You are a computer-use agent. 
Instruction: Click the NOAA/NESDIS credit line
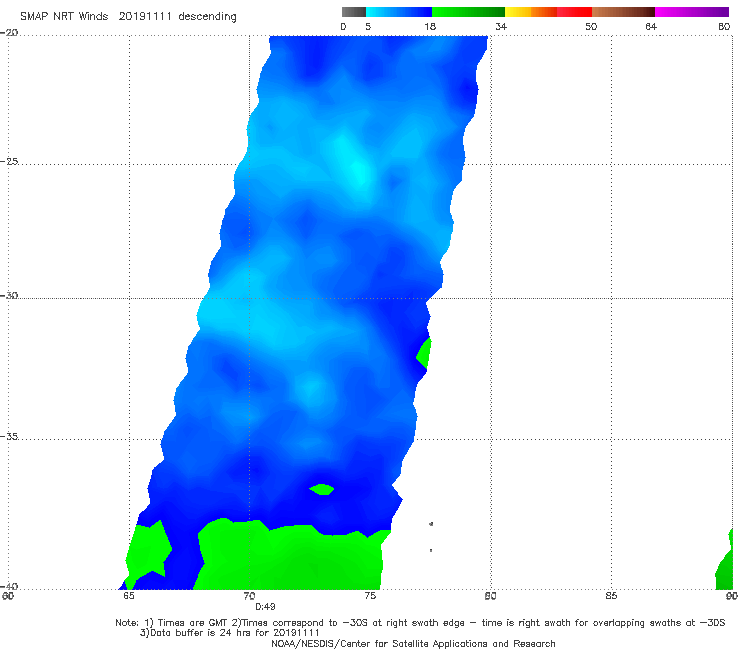click(413, 644)
